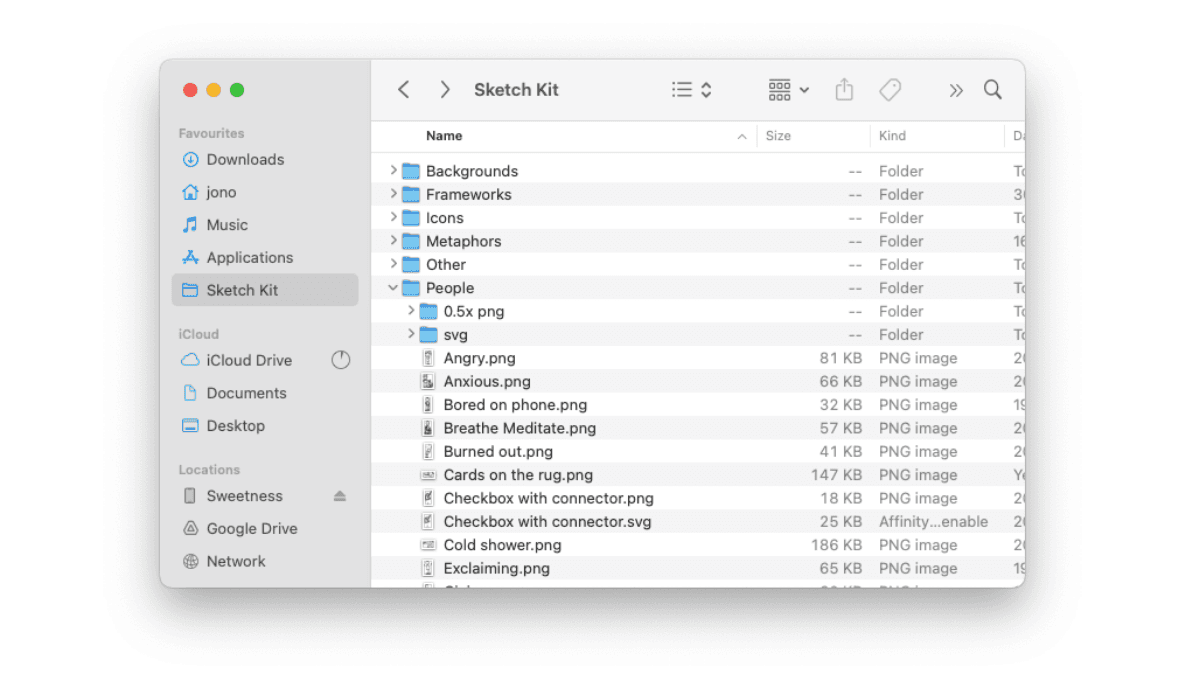
Task: Go to Applications in the sidebar
Action: pyautogui.click(x=249, y=258)
